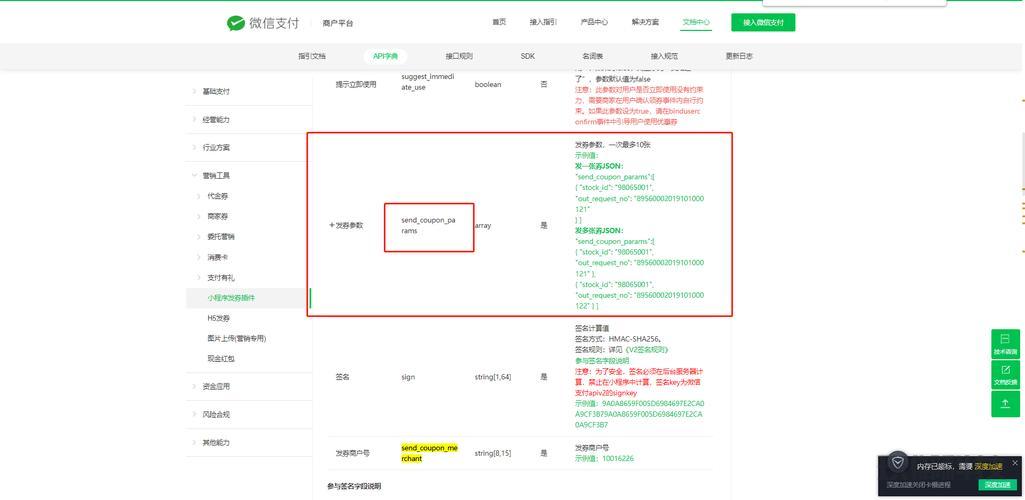Open the 接入指引 nav item
The image size is (1025, 500).
click(543, 22)
